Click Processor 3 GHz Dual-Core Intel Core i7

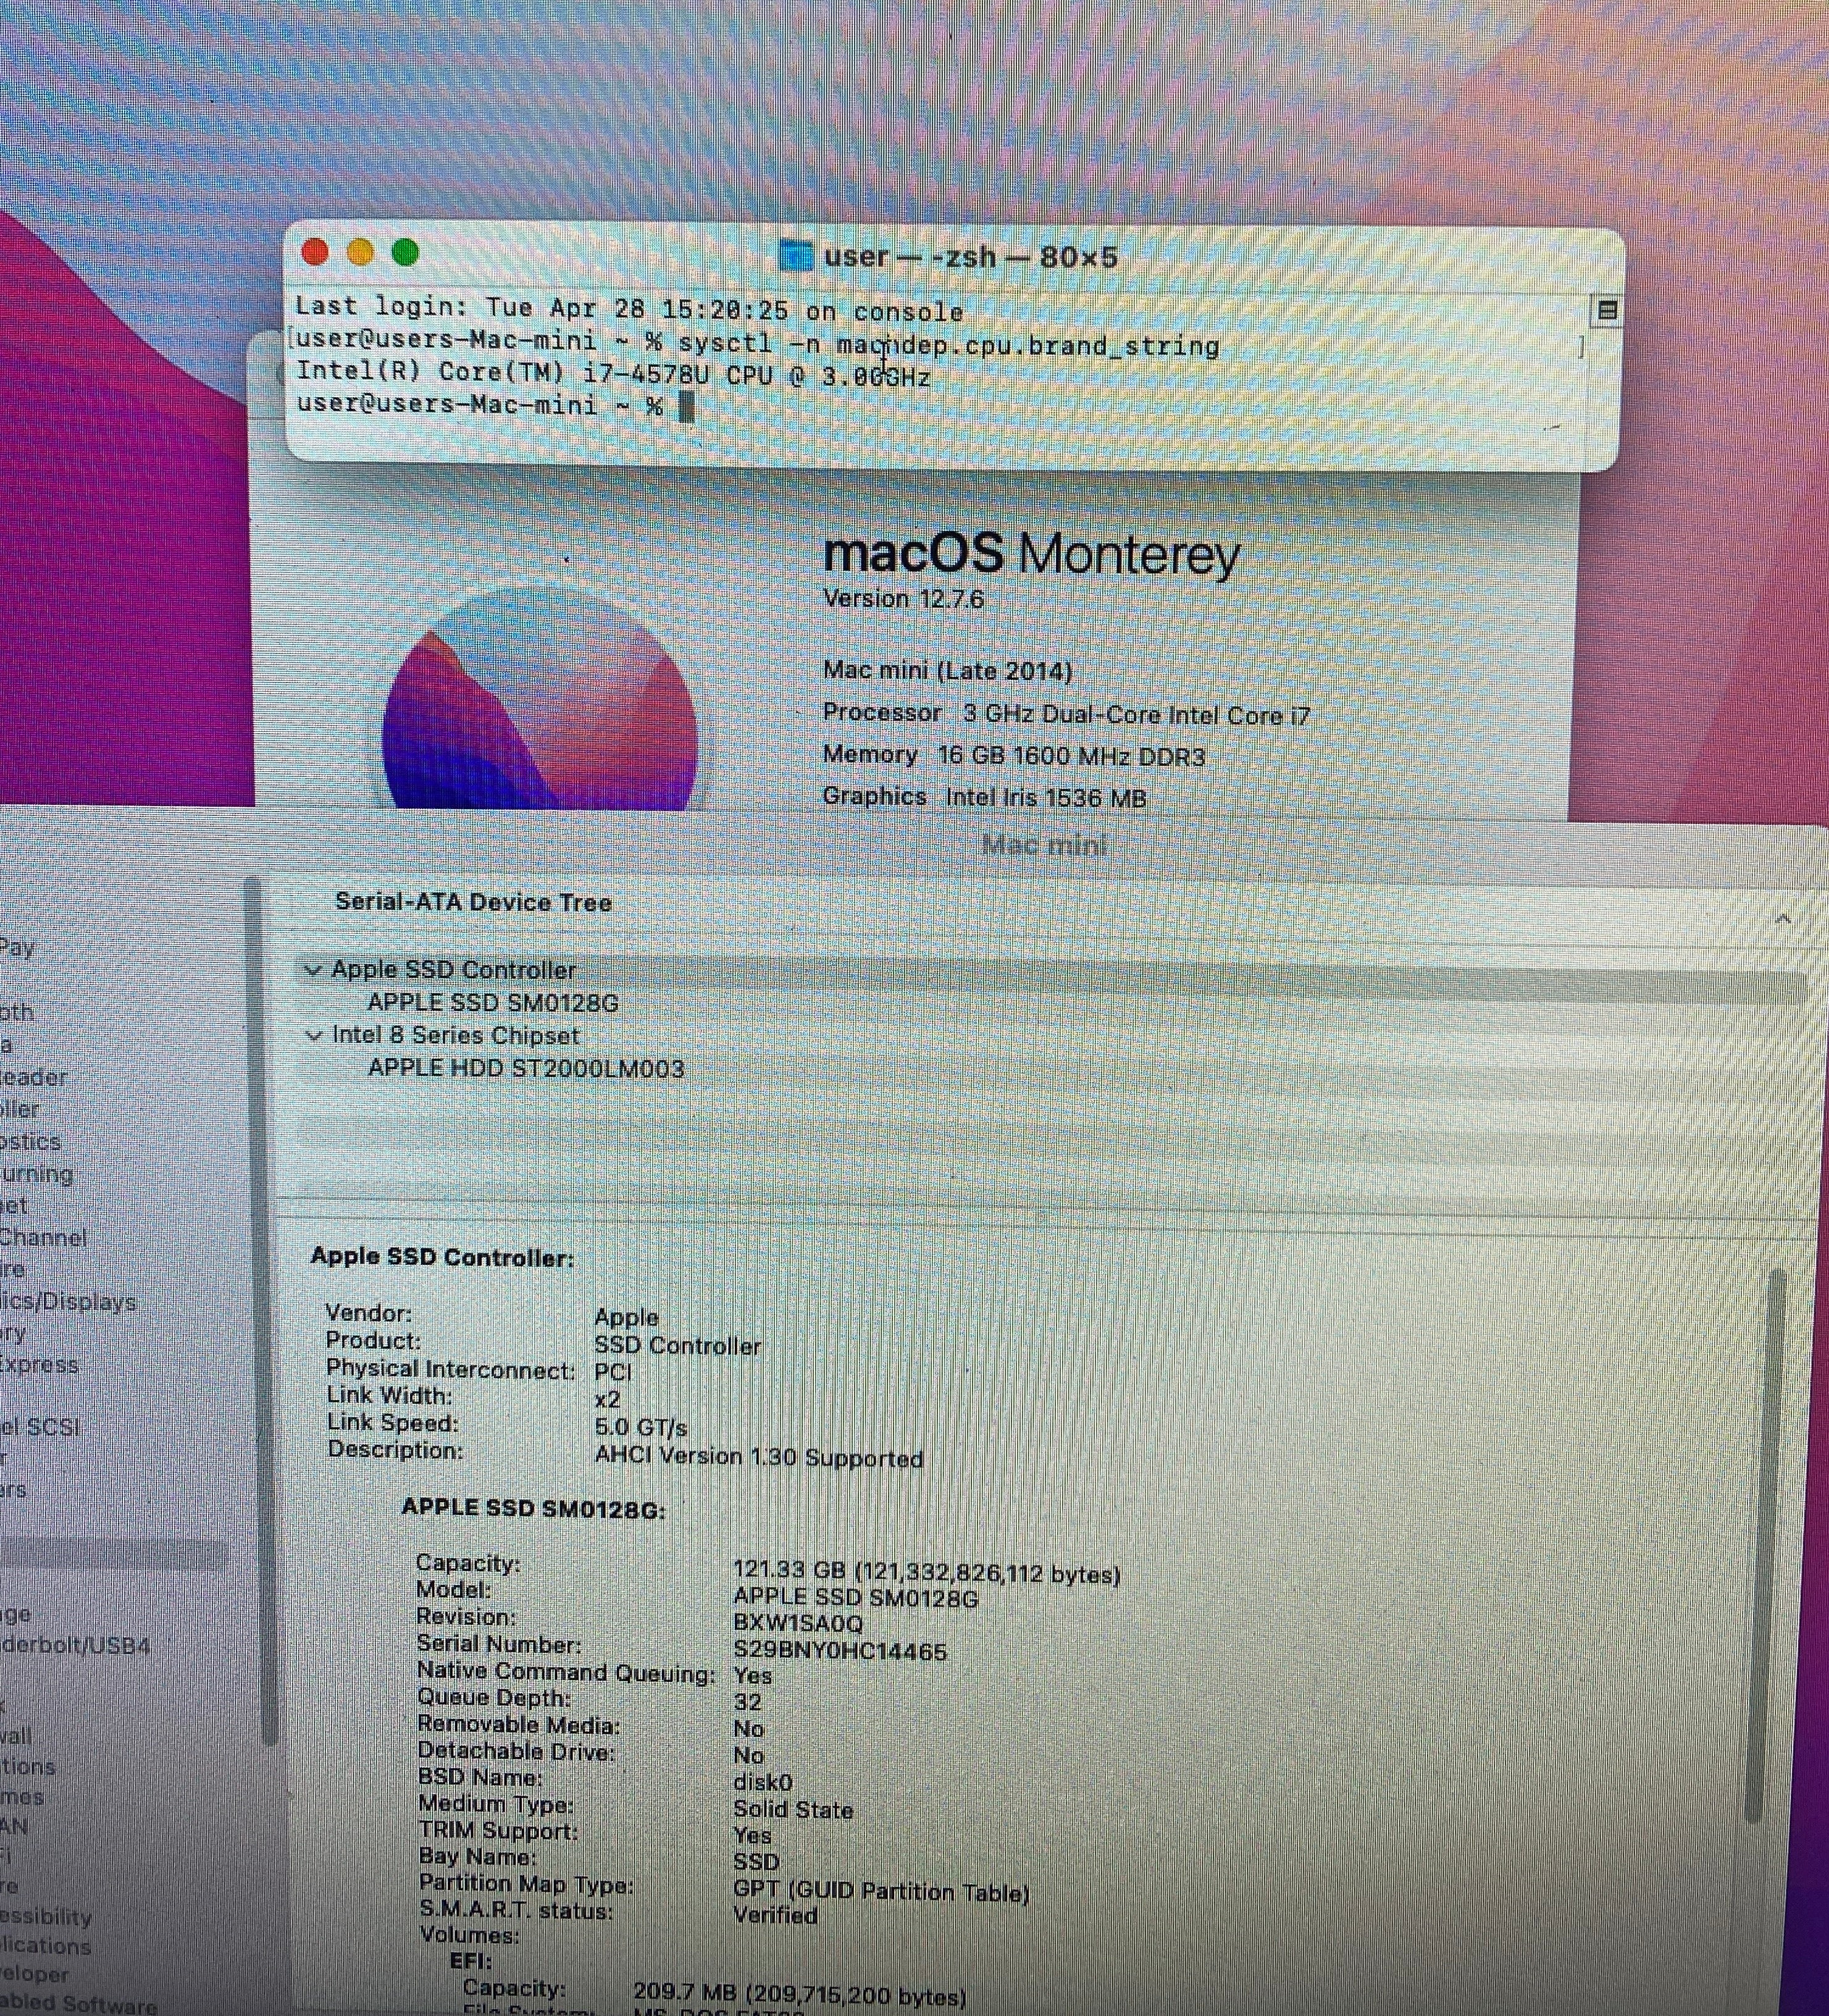click(x=1066, y=714)
